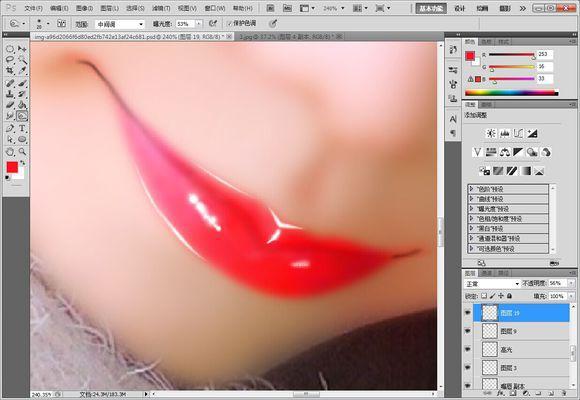Select the Paint Bucket tool
580x400 pixels.
[x=22, y=105]
